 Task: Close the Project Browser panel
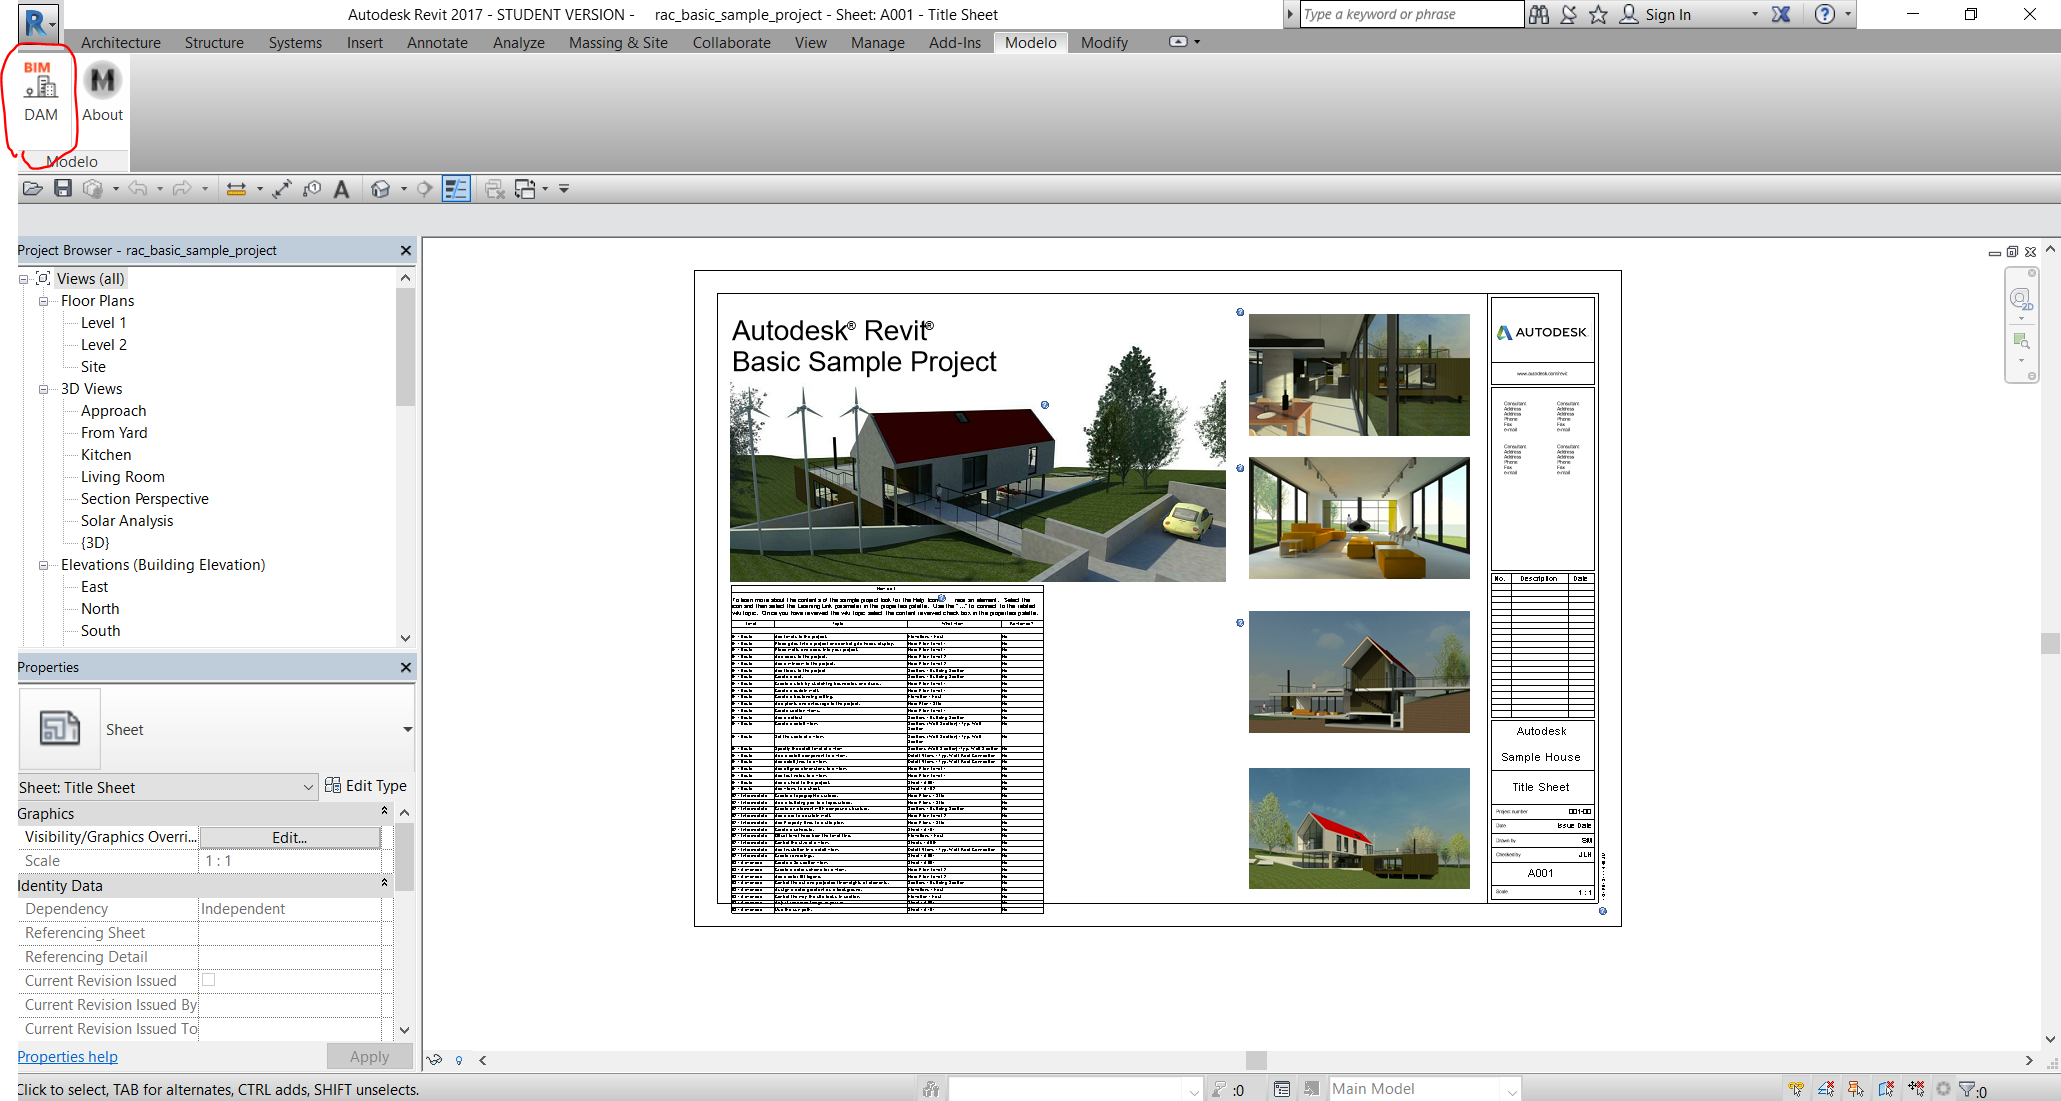[x=405, y=250]
